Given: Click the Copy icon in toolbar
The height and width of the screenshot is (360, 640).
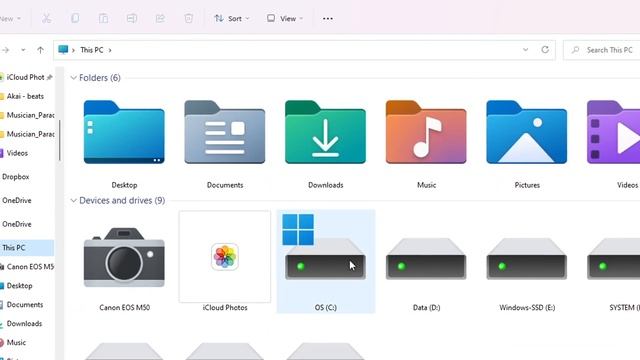Looking at the screenshot, I should point(75,18).
